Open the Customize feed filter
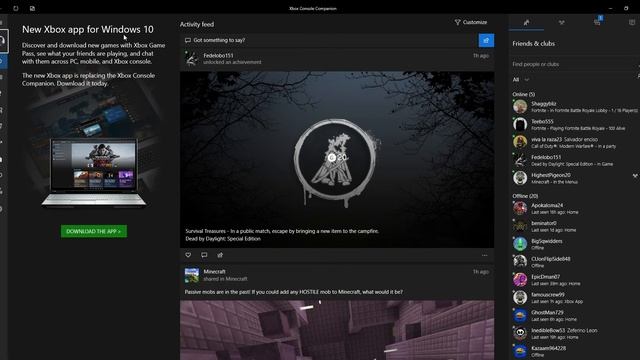640x360 pixels. tap(471, 22)
